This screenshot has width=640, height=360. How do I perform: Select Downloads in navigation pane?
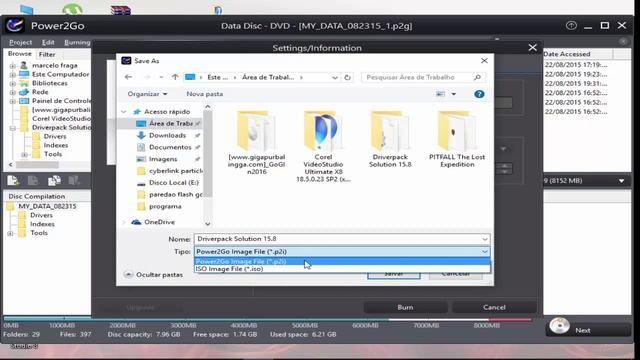point(166,135)
